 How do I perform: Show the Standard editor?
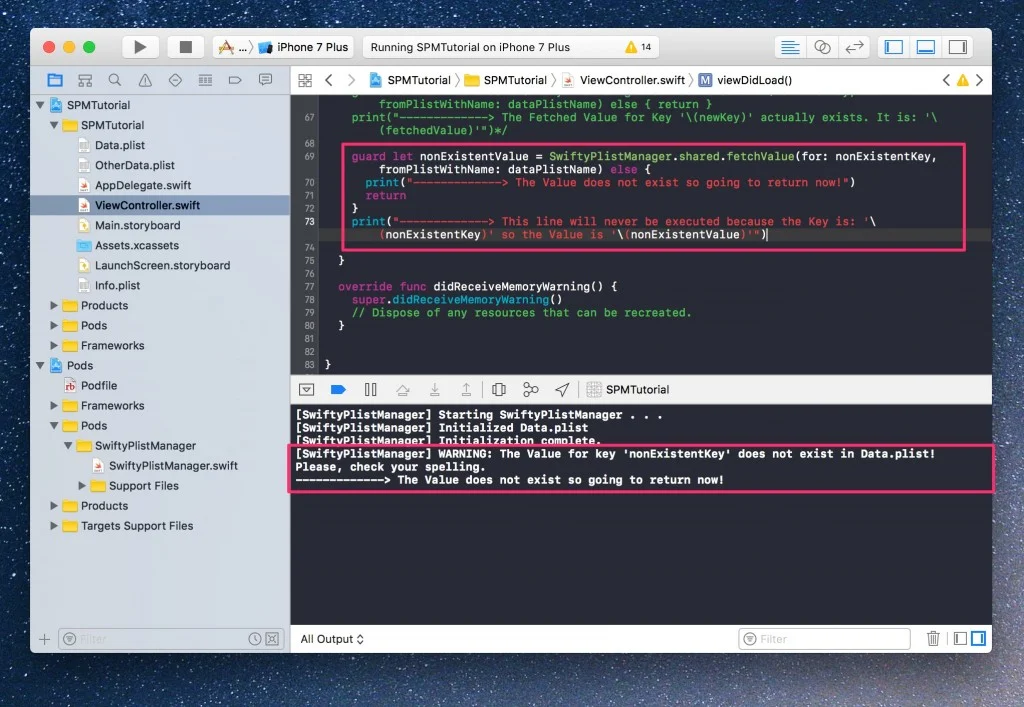point(790,47)
